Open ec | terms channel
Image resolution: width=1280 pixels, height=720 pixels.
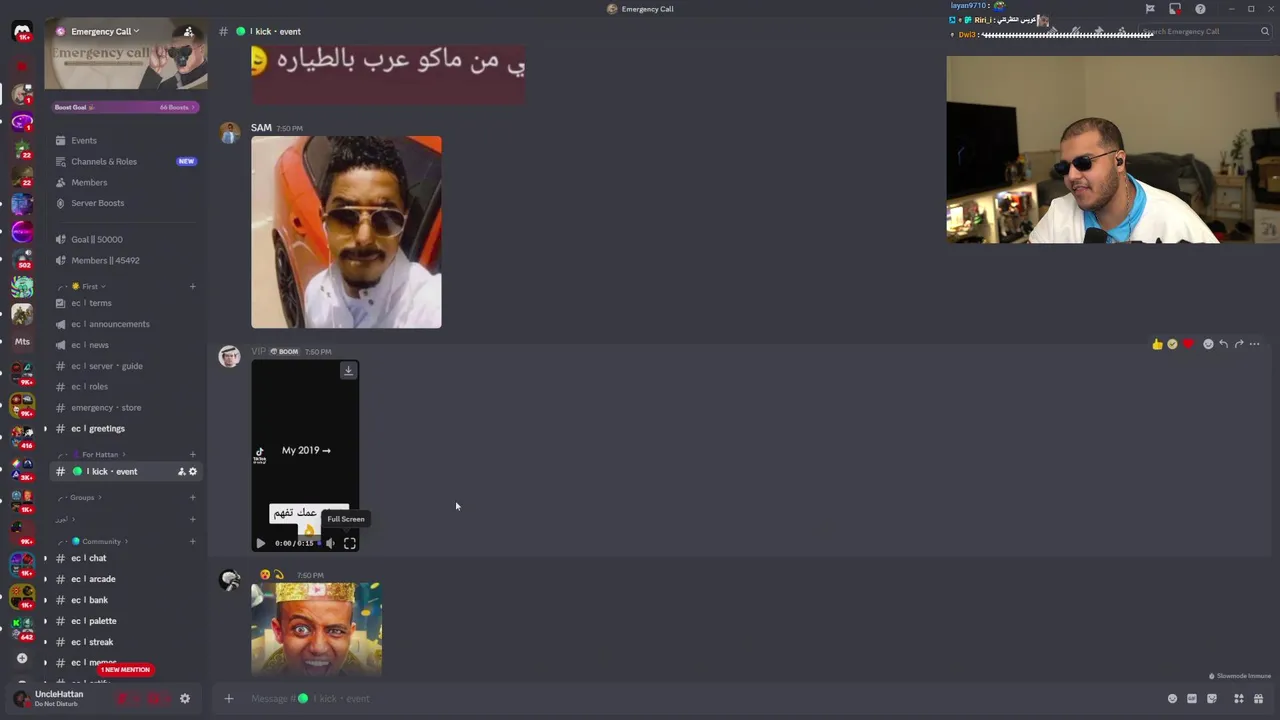[126, 303]
